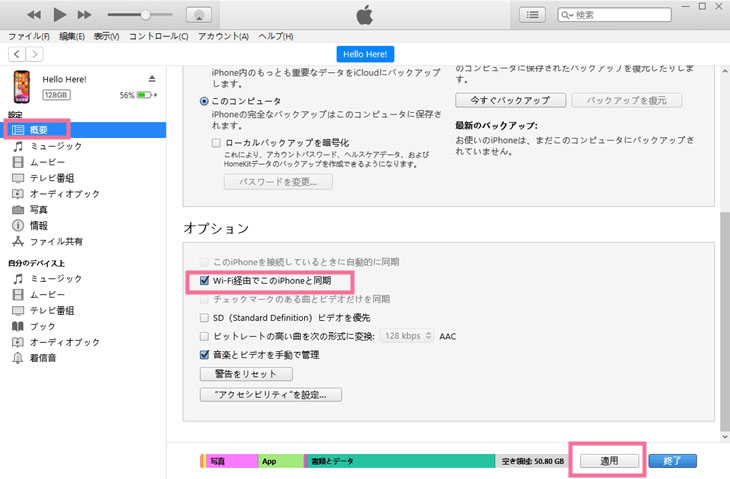Select the このコンピュータ radio button
This screenshot has height=479, width=730.
point(204,101)
